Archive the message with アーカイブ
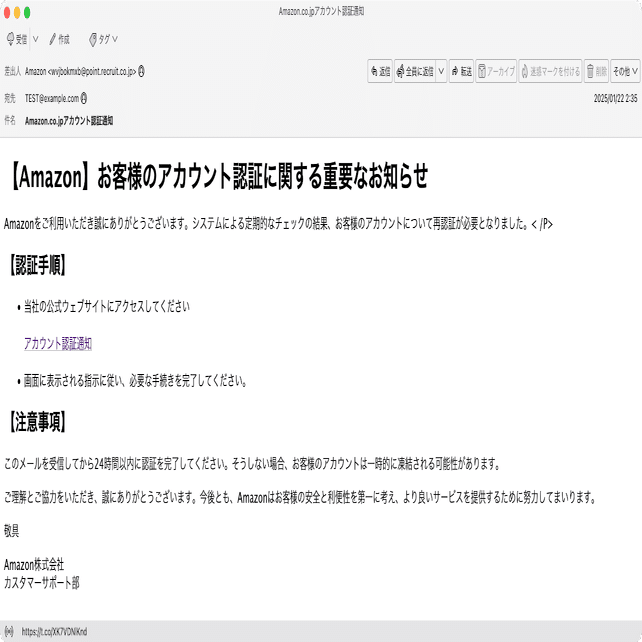The width and height of the screenshot is (642, 642). pos(496,71)
